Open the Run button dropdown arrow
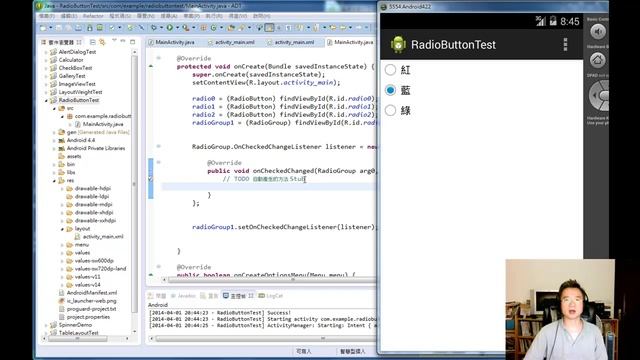This screenshot has height=360, width=640. (x=177, y=28)
